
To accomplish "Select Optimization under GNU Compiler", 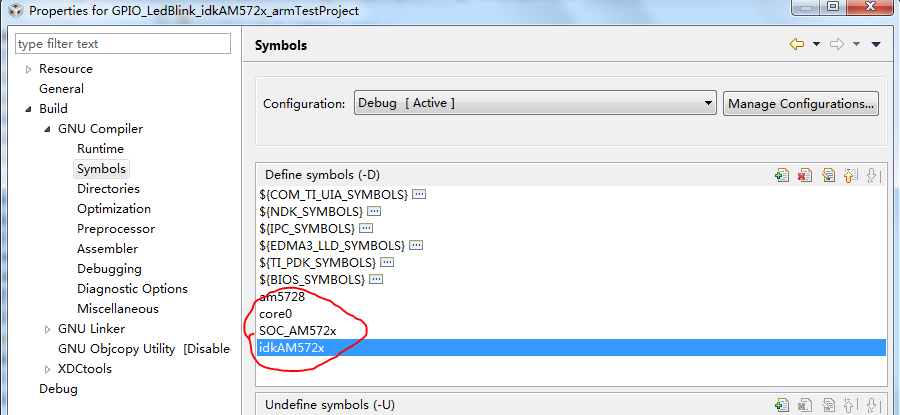I will (114, 209).
